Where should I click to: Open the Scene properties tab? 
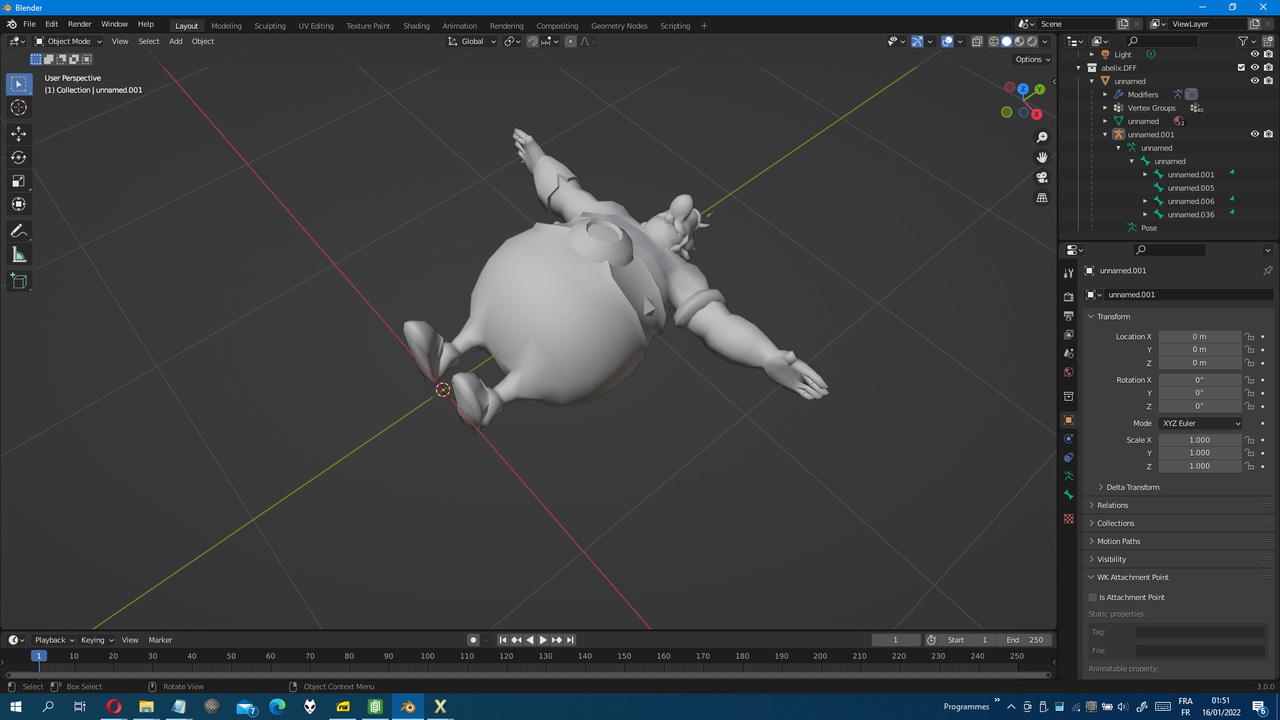pyautogui.click(x=1068, y=353)
